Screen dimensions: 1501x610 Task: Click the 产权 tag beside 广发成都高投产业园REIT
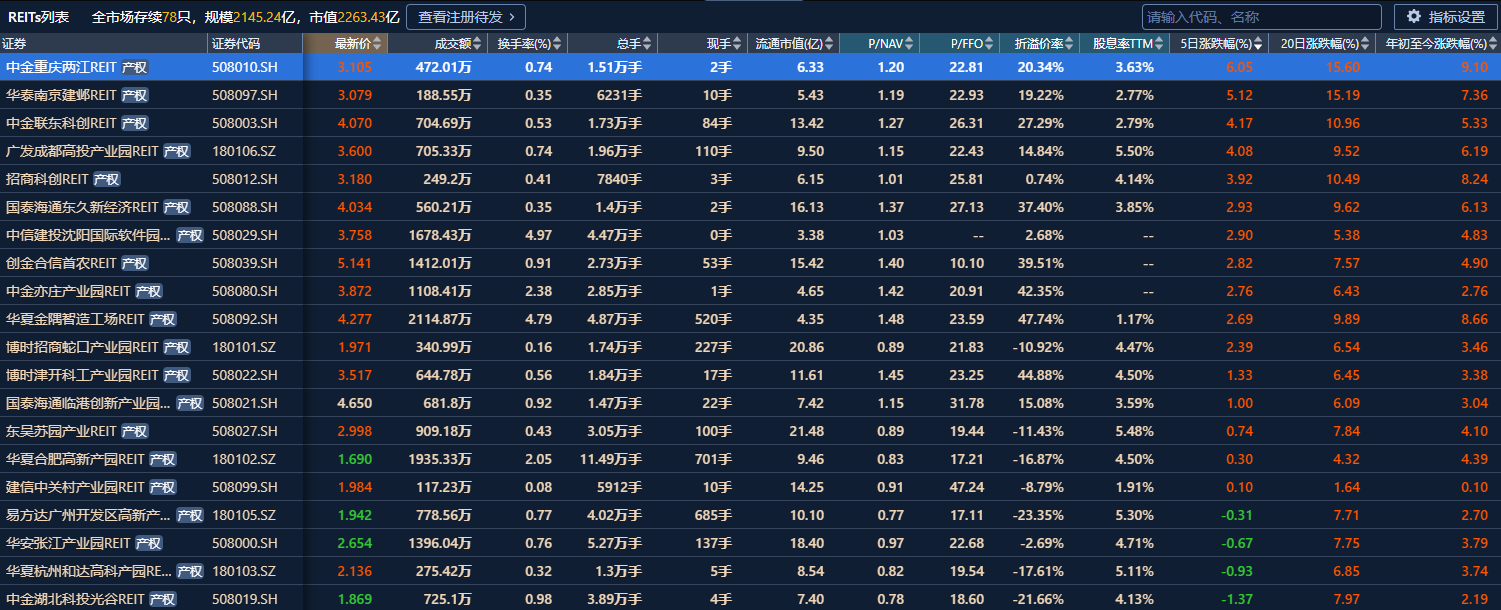[177, 151]
